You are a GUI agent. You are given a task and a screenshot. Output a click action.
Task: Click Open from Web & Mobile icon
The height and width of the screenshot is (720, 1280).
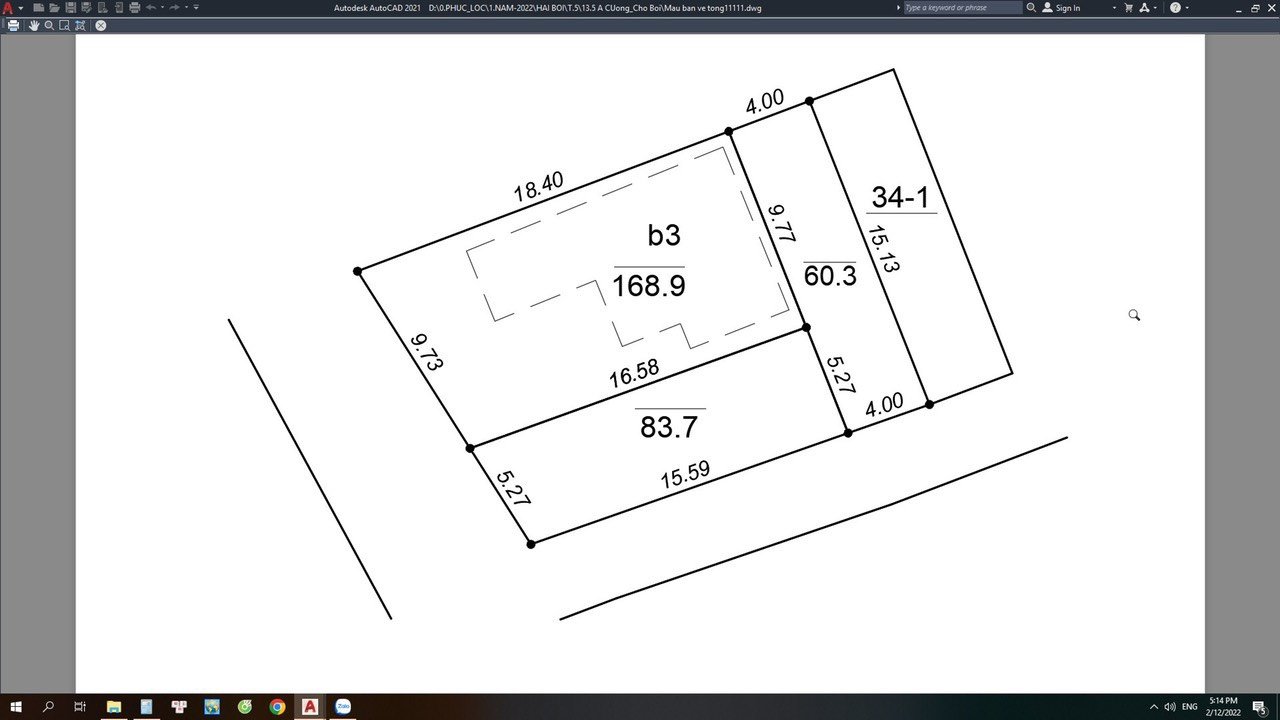click(102, 8)
